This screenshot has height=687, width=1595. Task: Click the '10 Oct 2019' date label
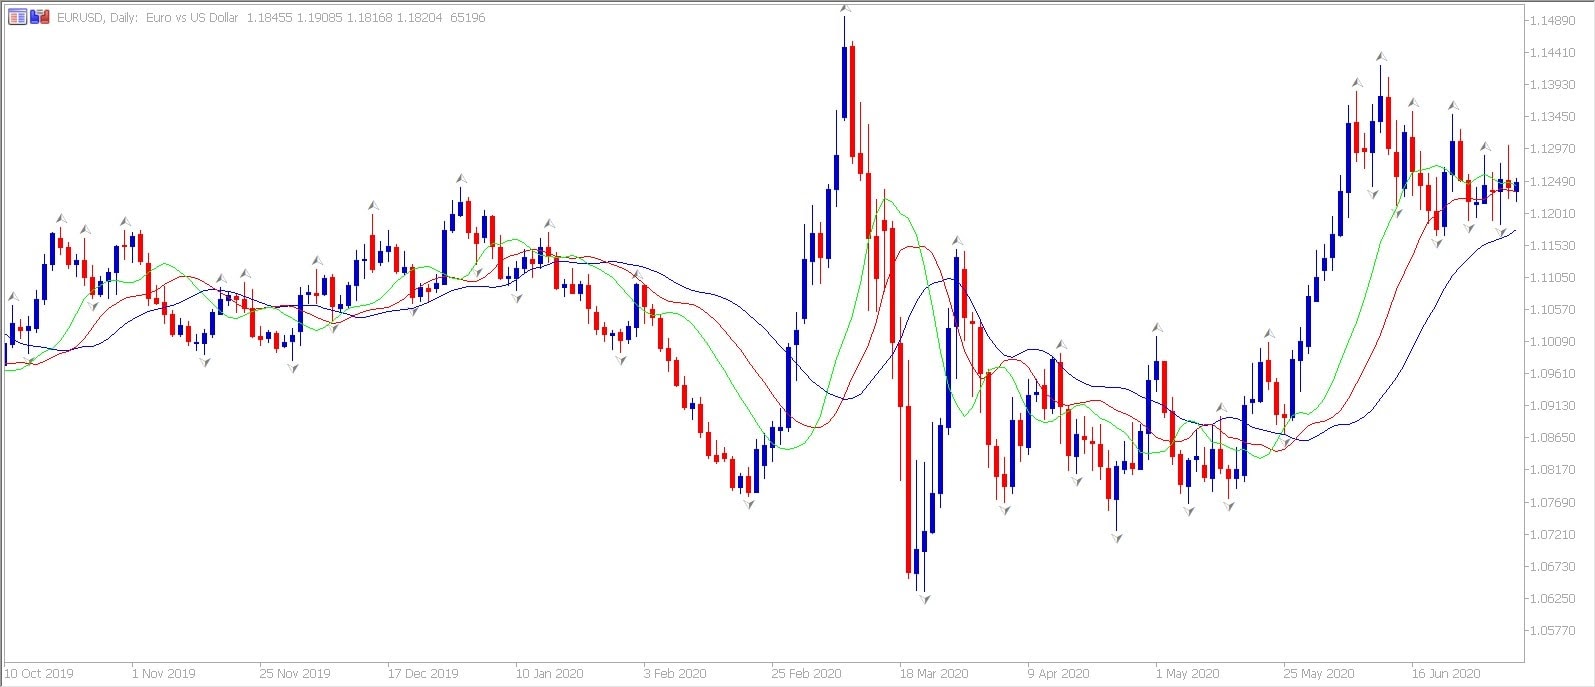pos(39,674)
